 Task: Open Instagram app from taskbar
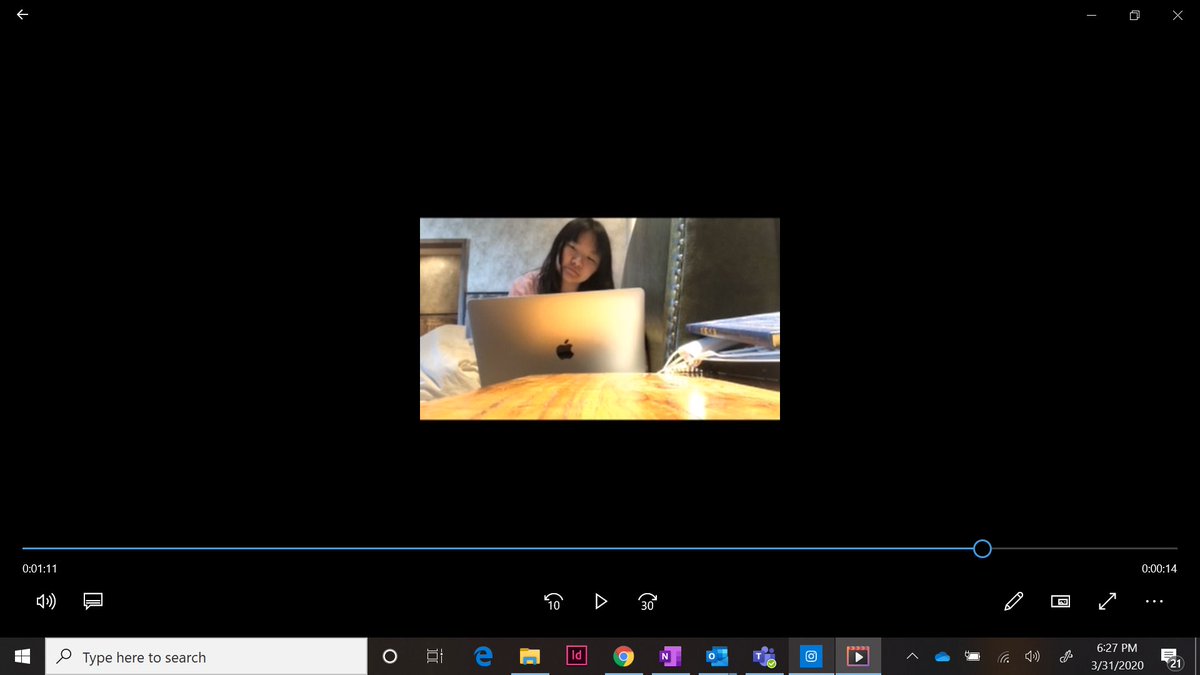[x=812, y=657]
